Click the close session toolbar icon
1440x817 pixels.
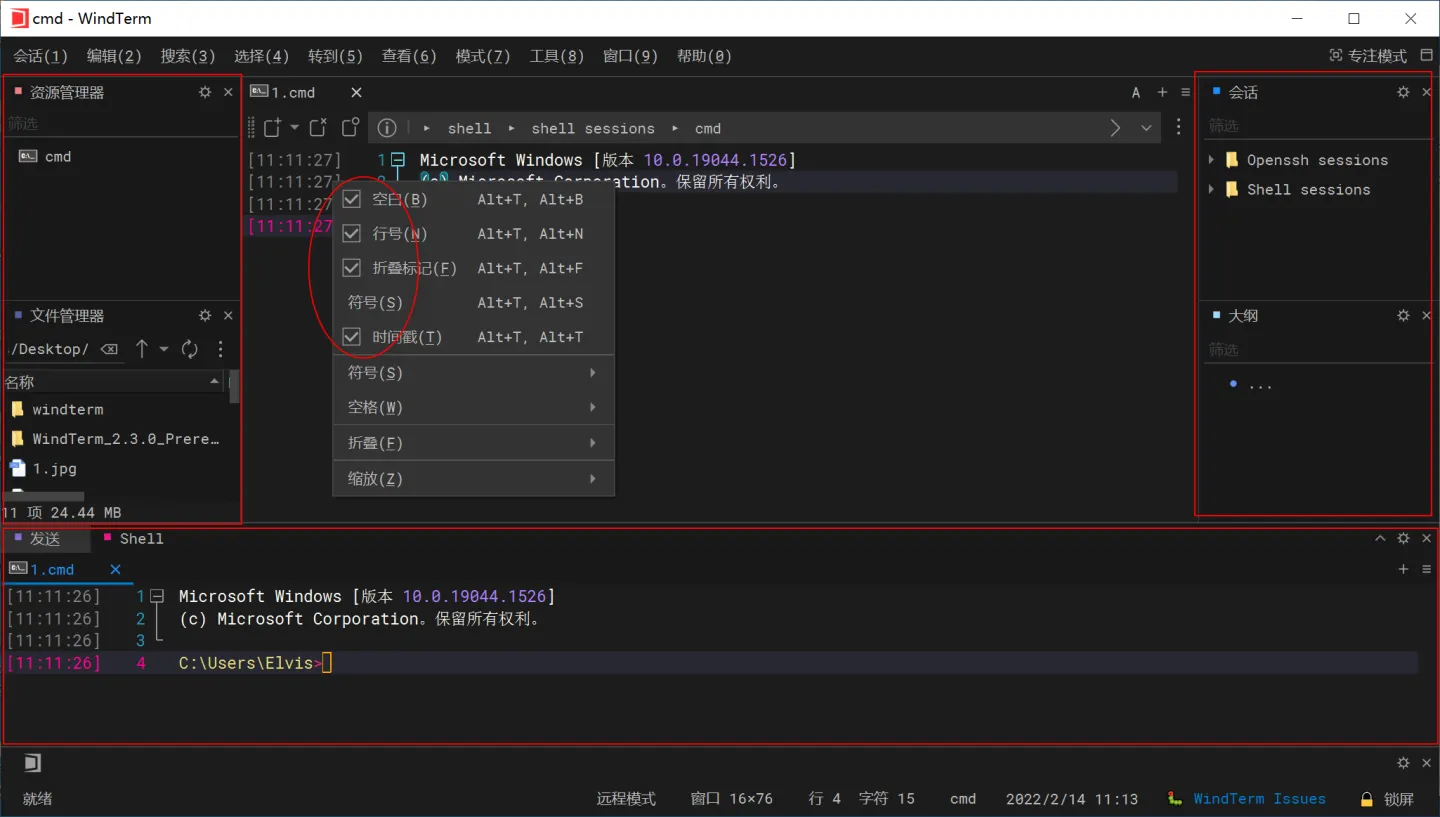[318, 127]
